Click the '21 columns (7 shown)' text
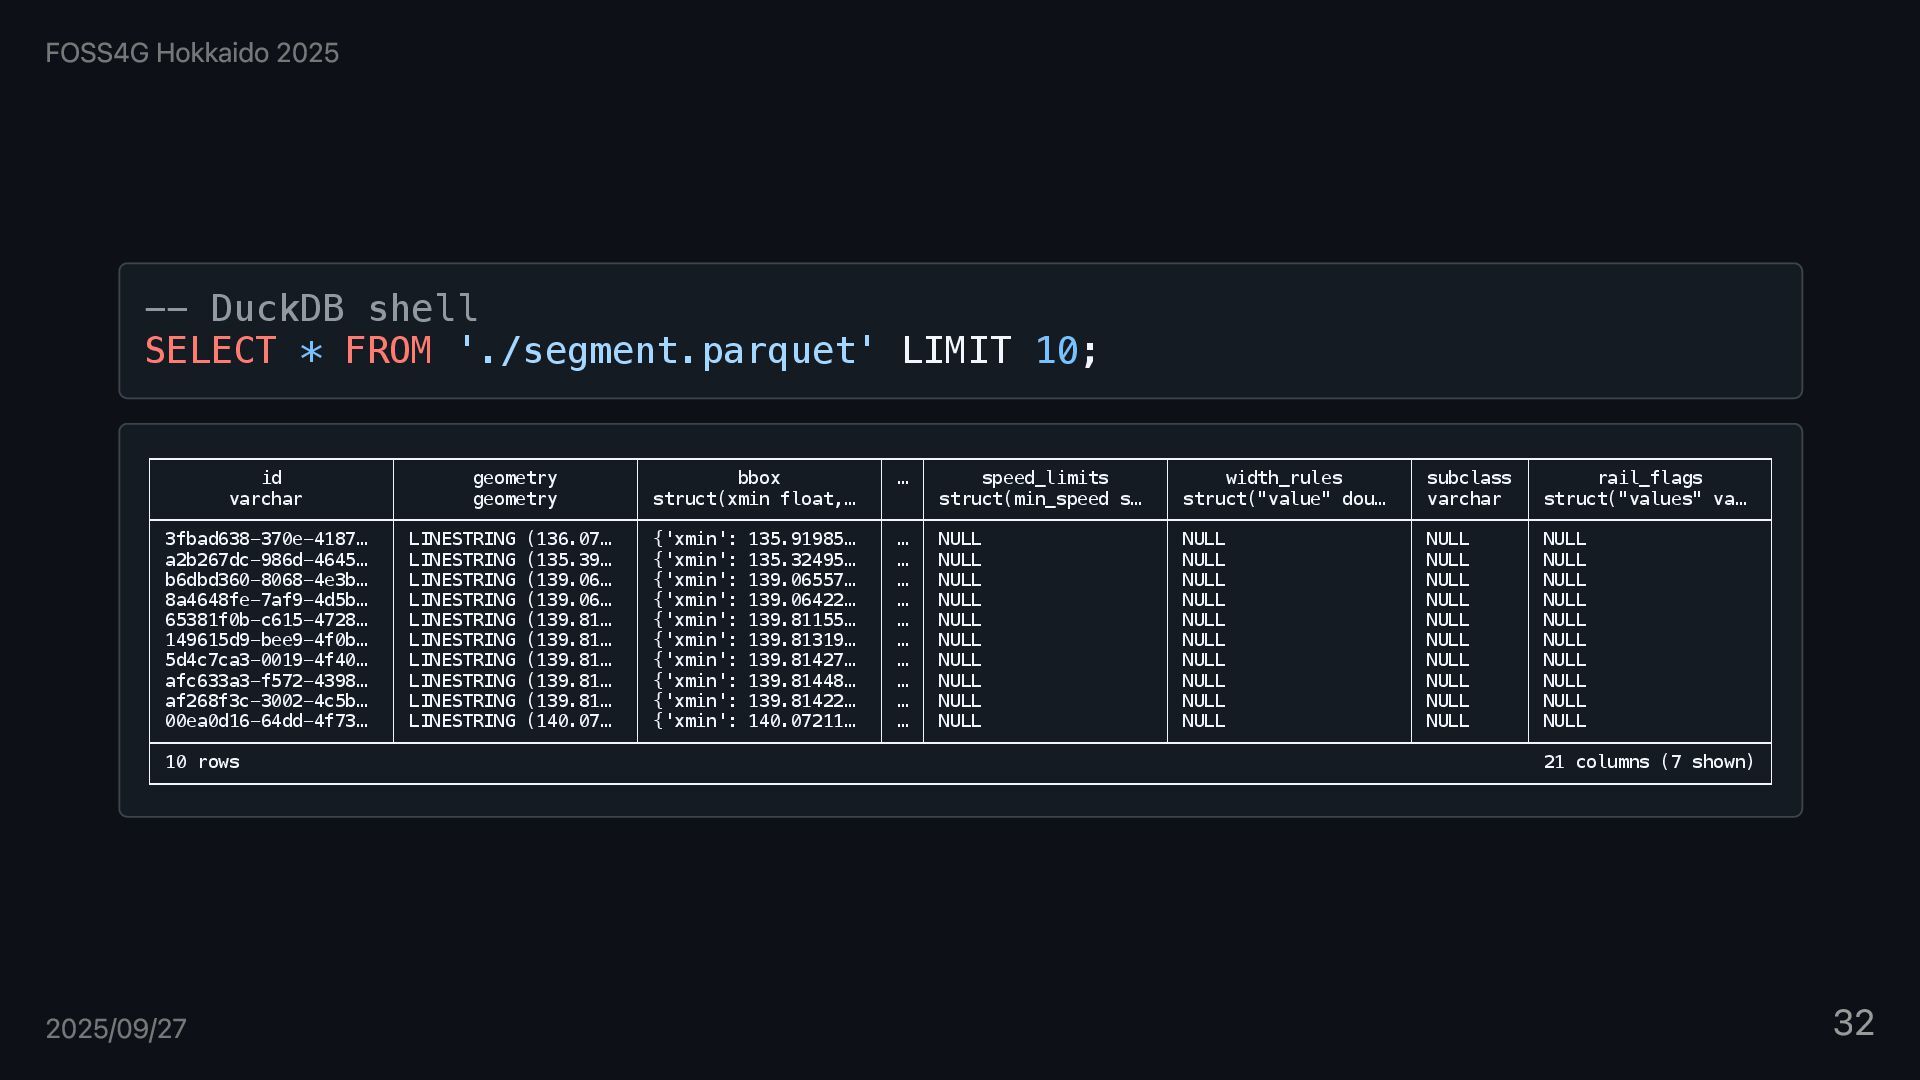The width and height of the screenshot is (1920, 1080). 1648,762
